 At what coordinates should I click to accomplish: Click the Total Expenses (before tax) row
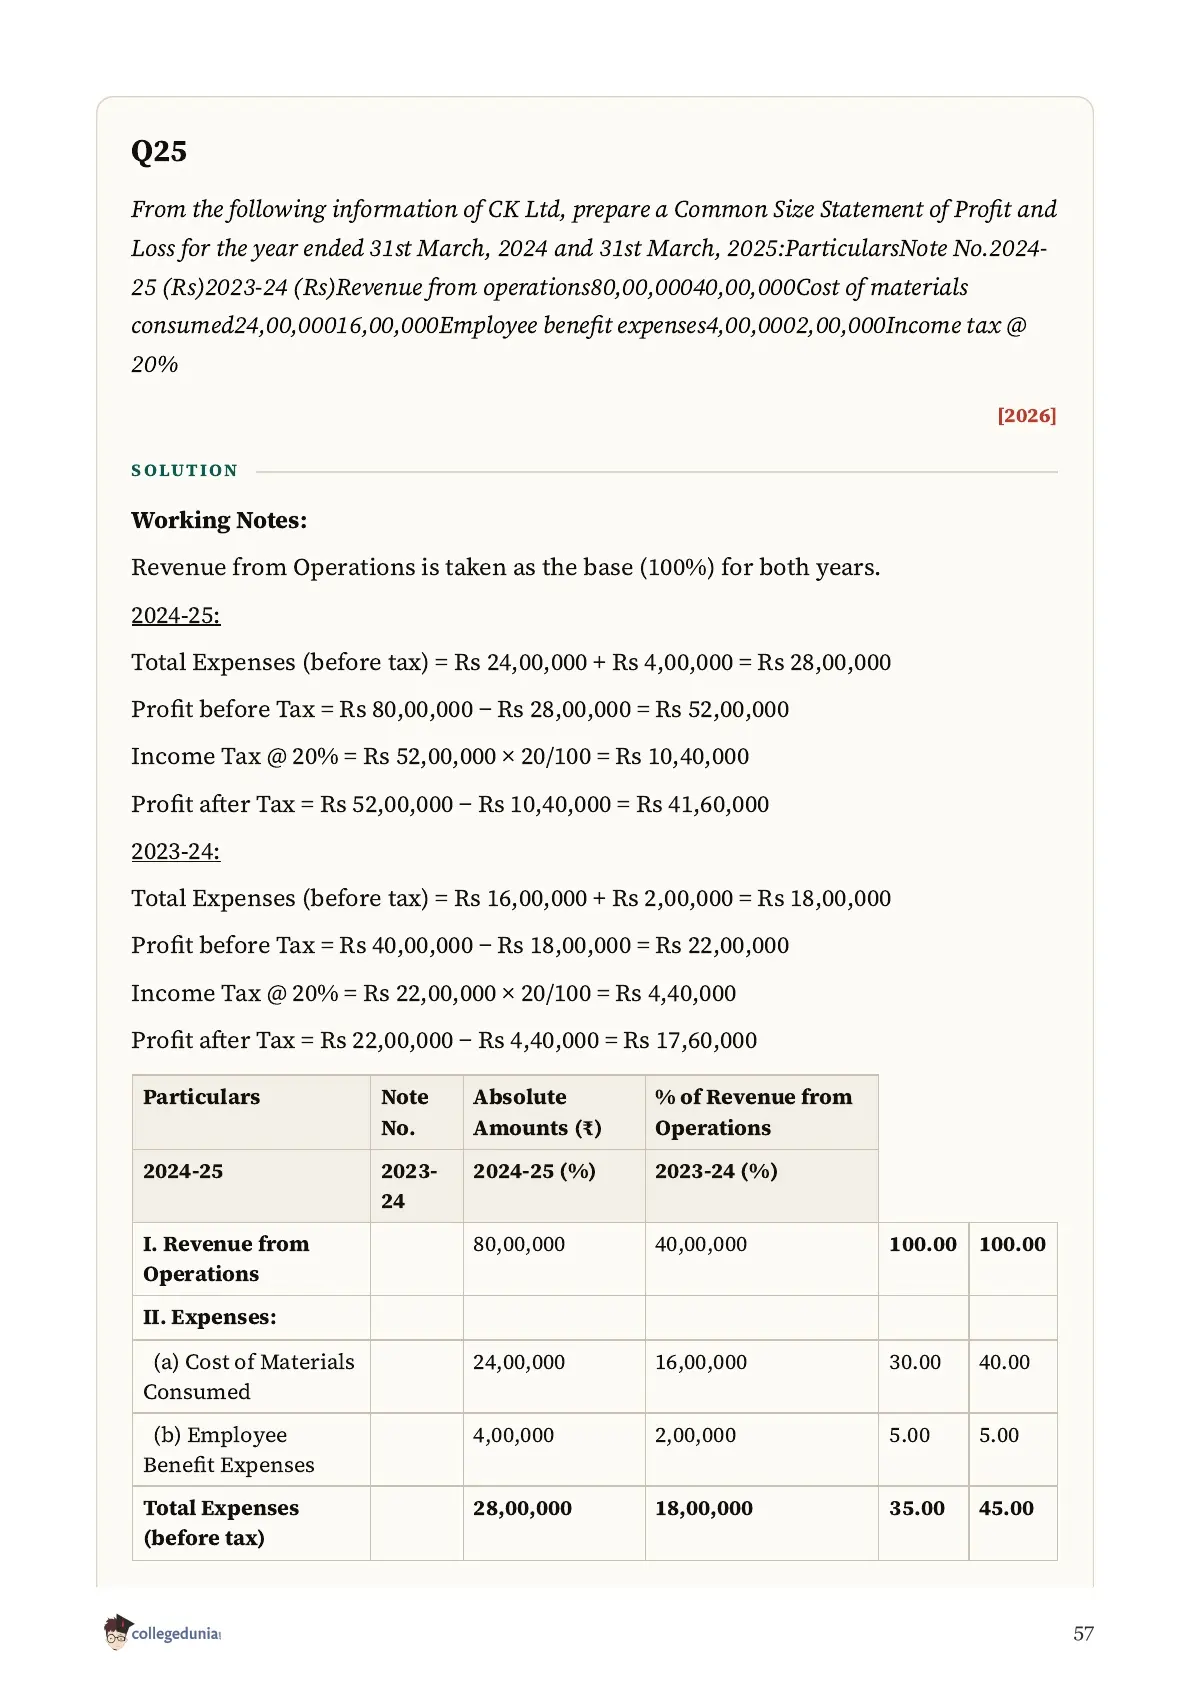click(x=594, y=1523)
